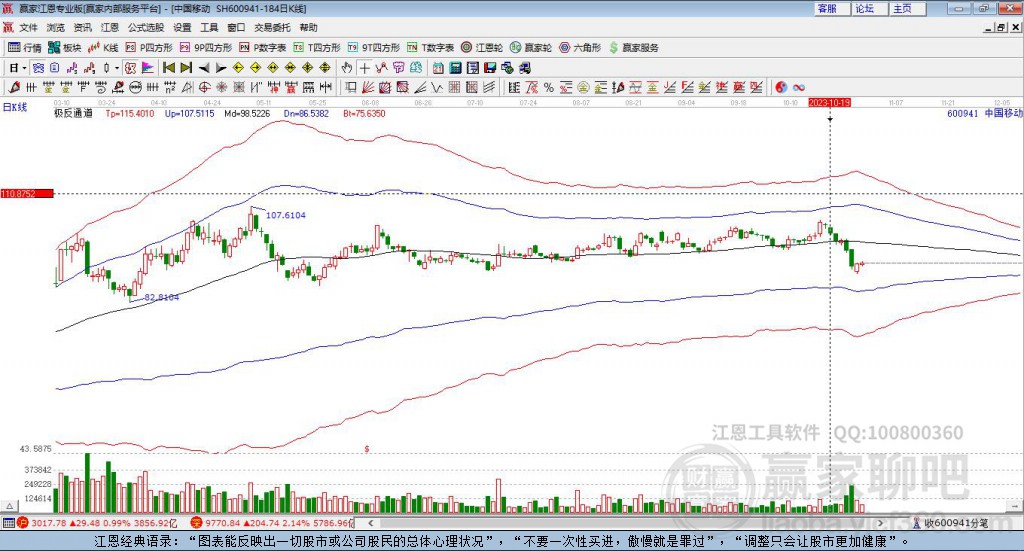This screenshot has height=551, width=1024.
Task: Open the 赢家轮 wheel tool
Action: [x=531, y=48]
